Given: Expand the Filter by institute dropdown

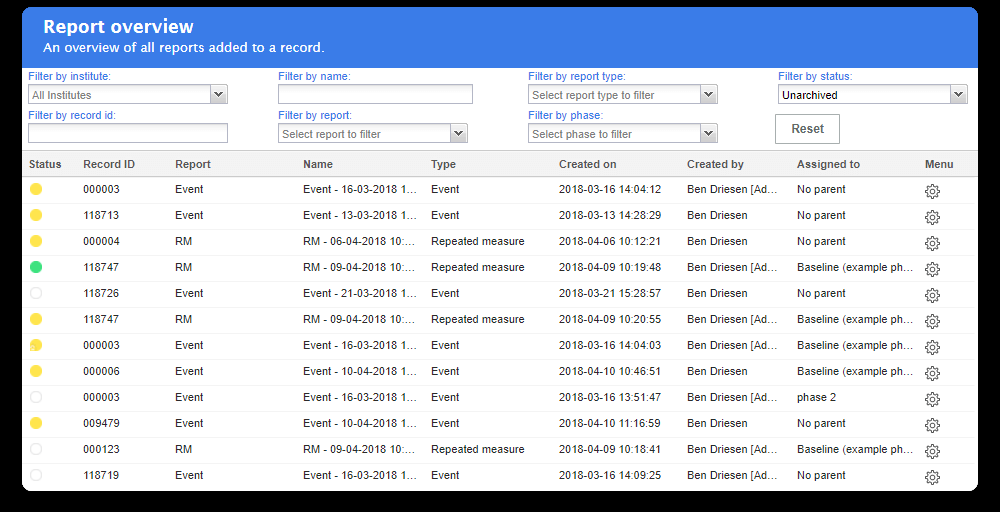Looking at the screenshot, I should coord(218,95).
